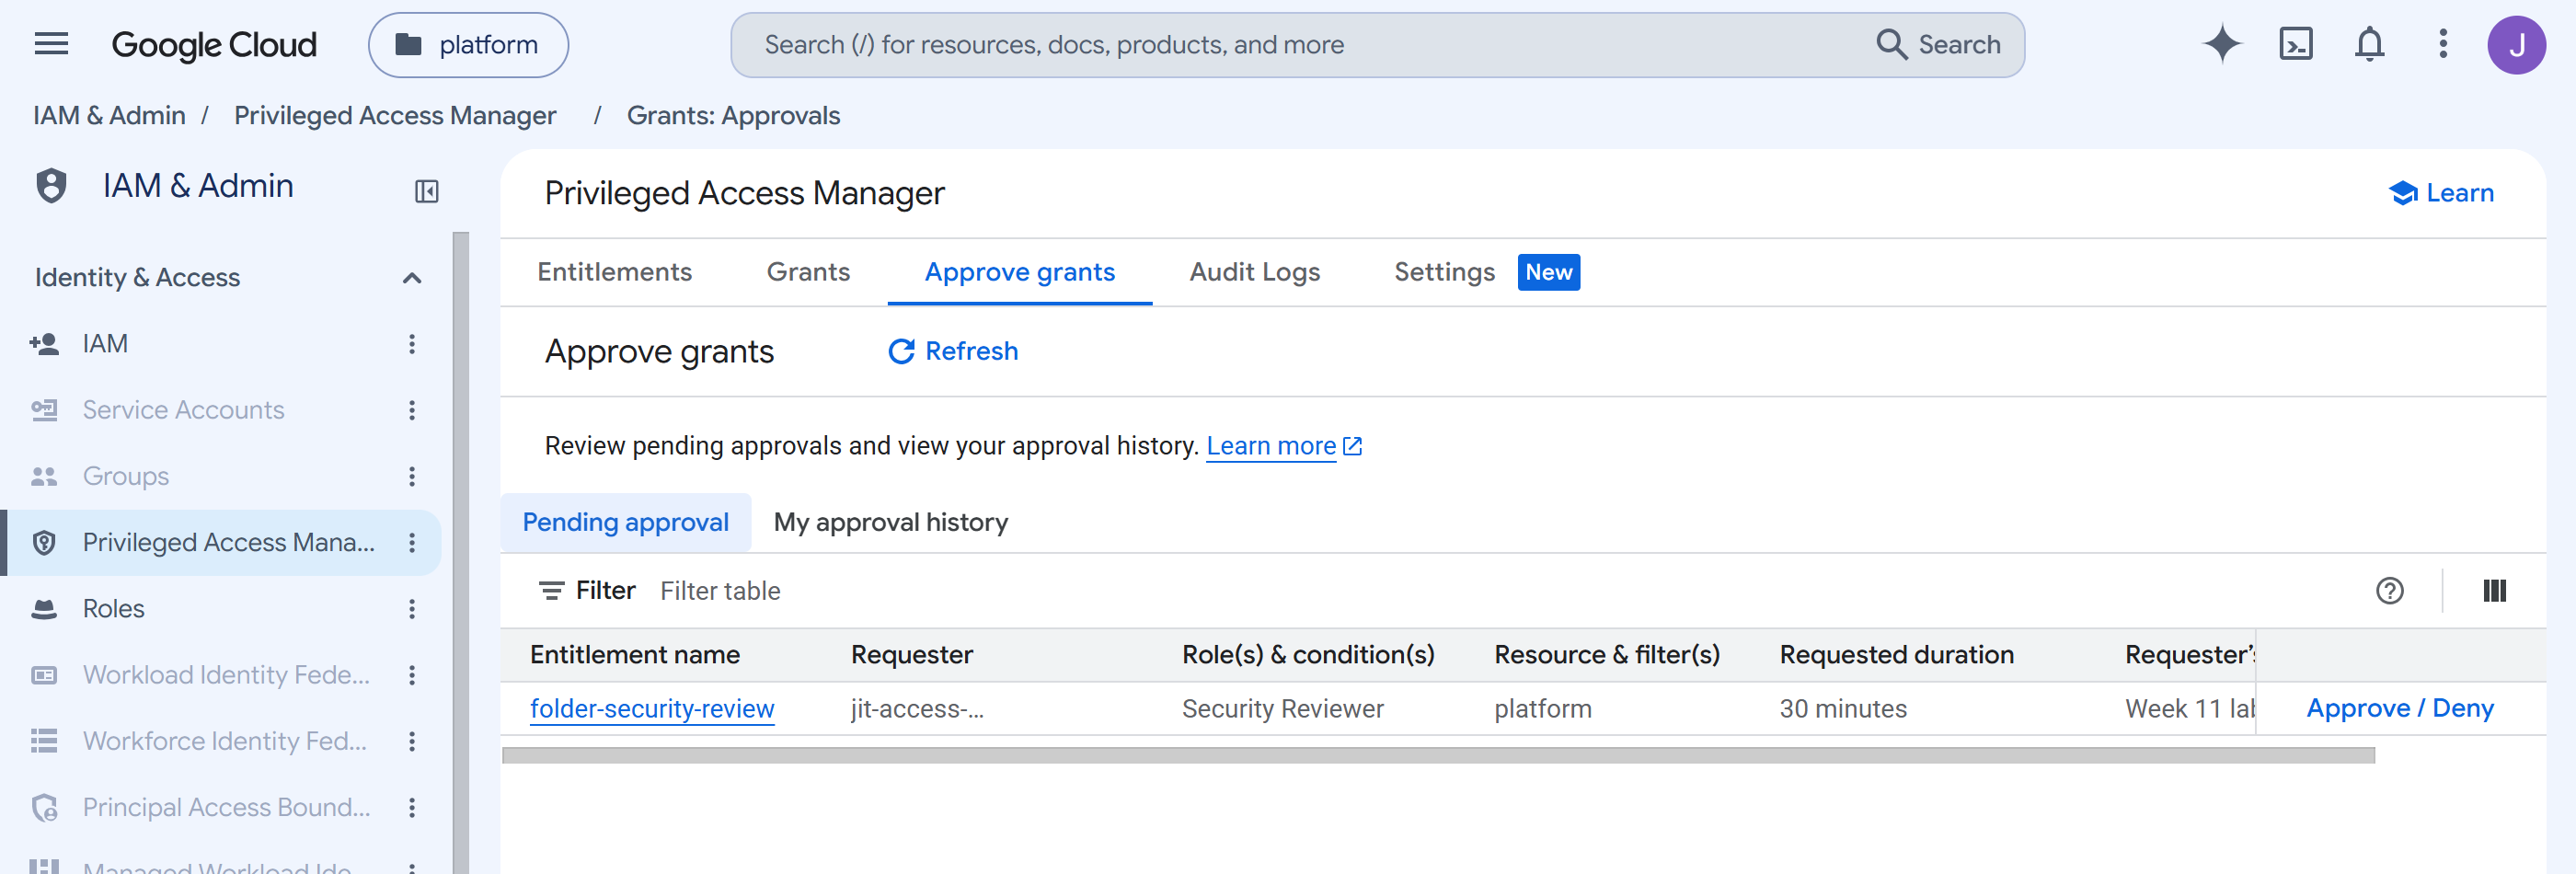Focus the resources search field
The height and width of the screenshot is (874, 2576).
coord(1300,45)
